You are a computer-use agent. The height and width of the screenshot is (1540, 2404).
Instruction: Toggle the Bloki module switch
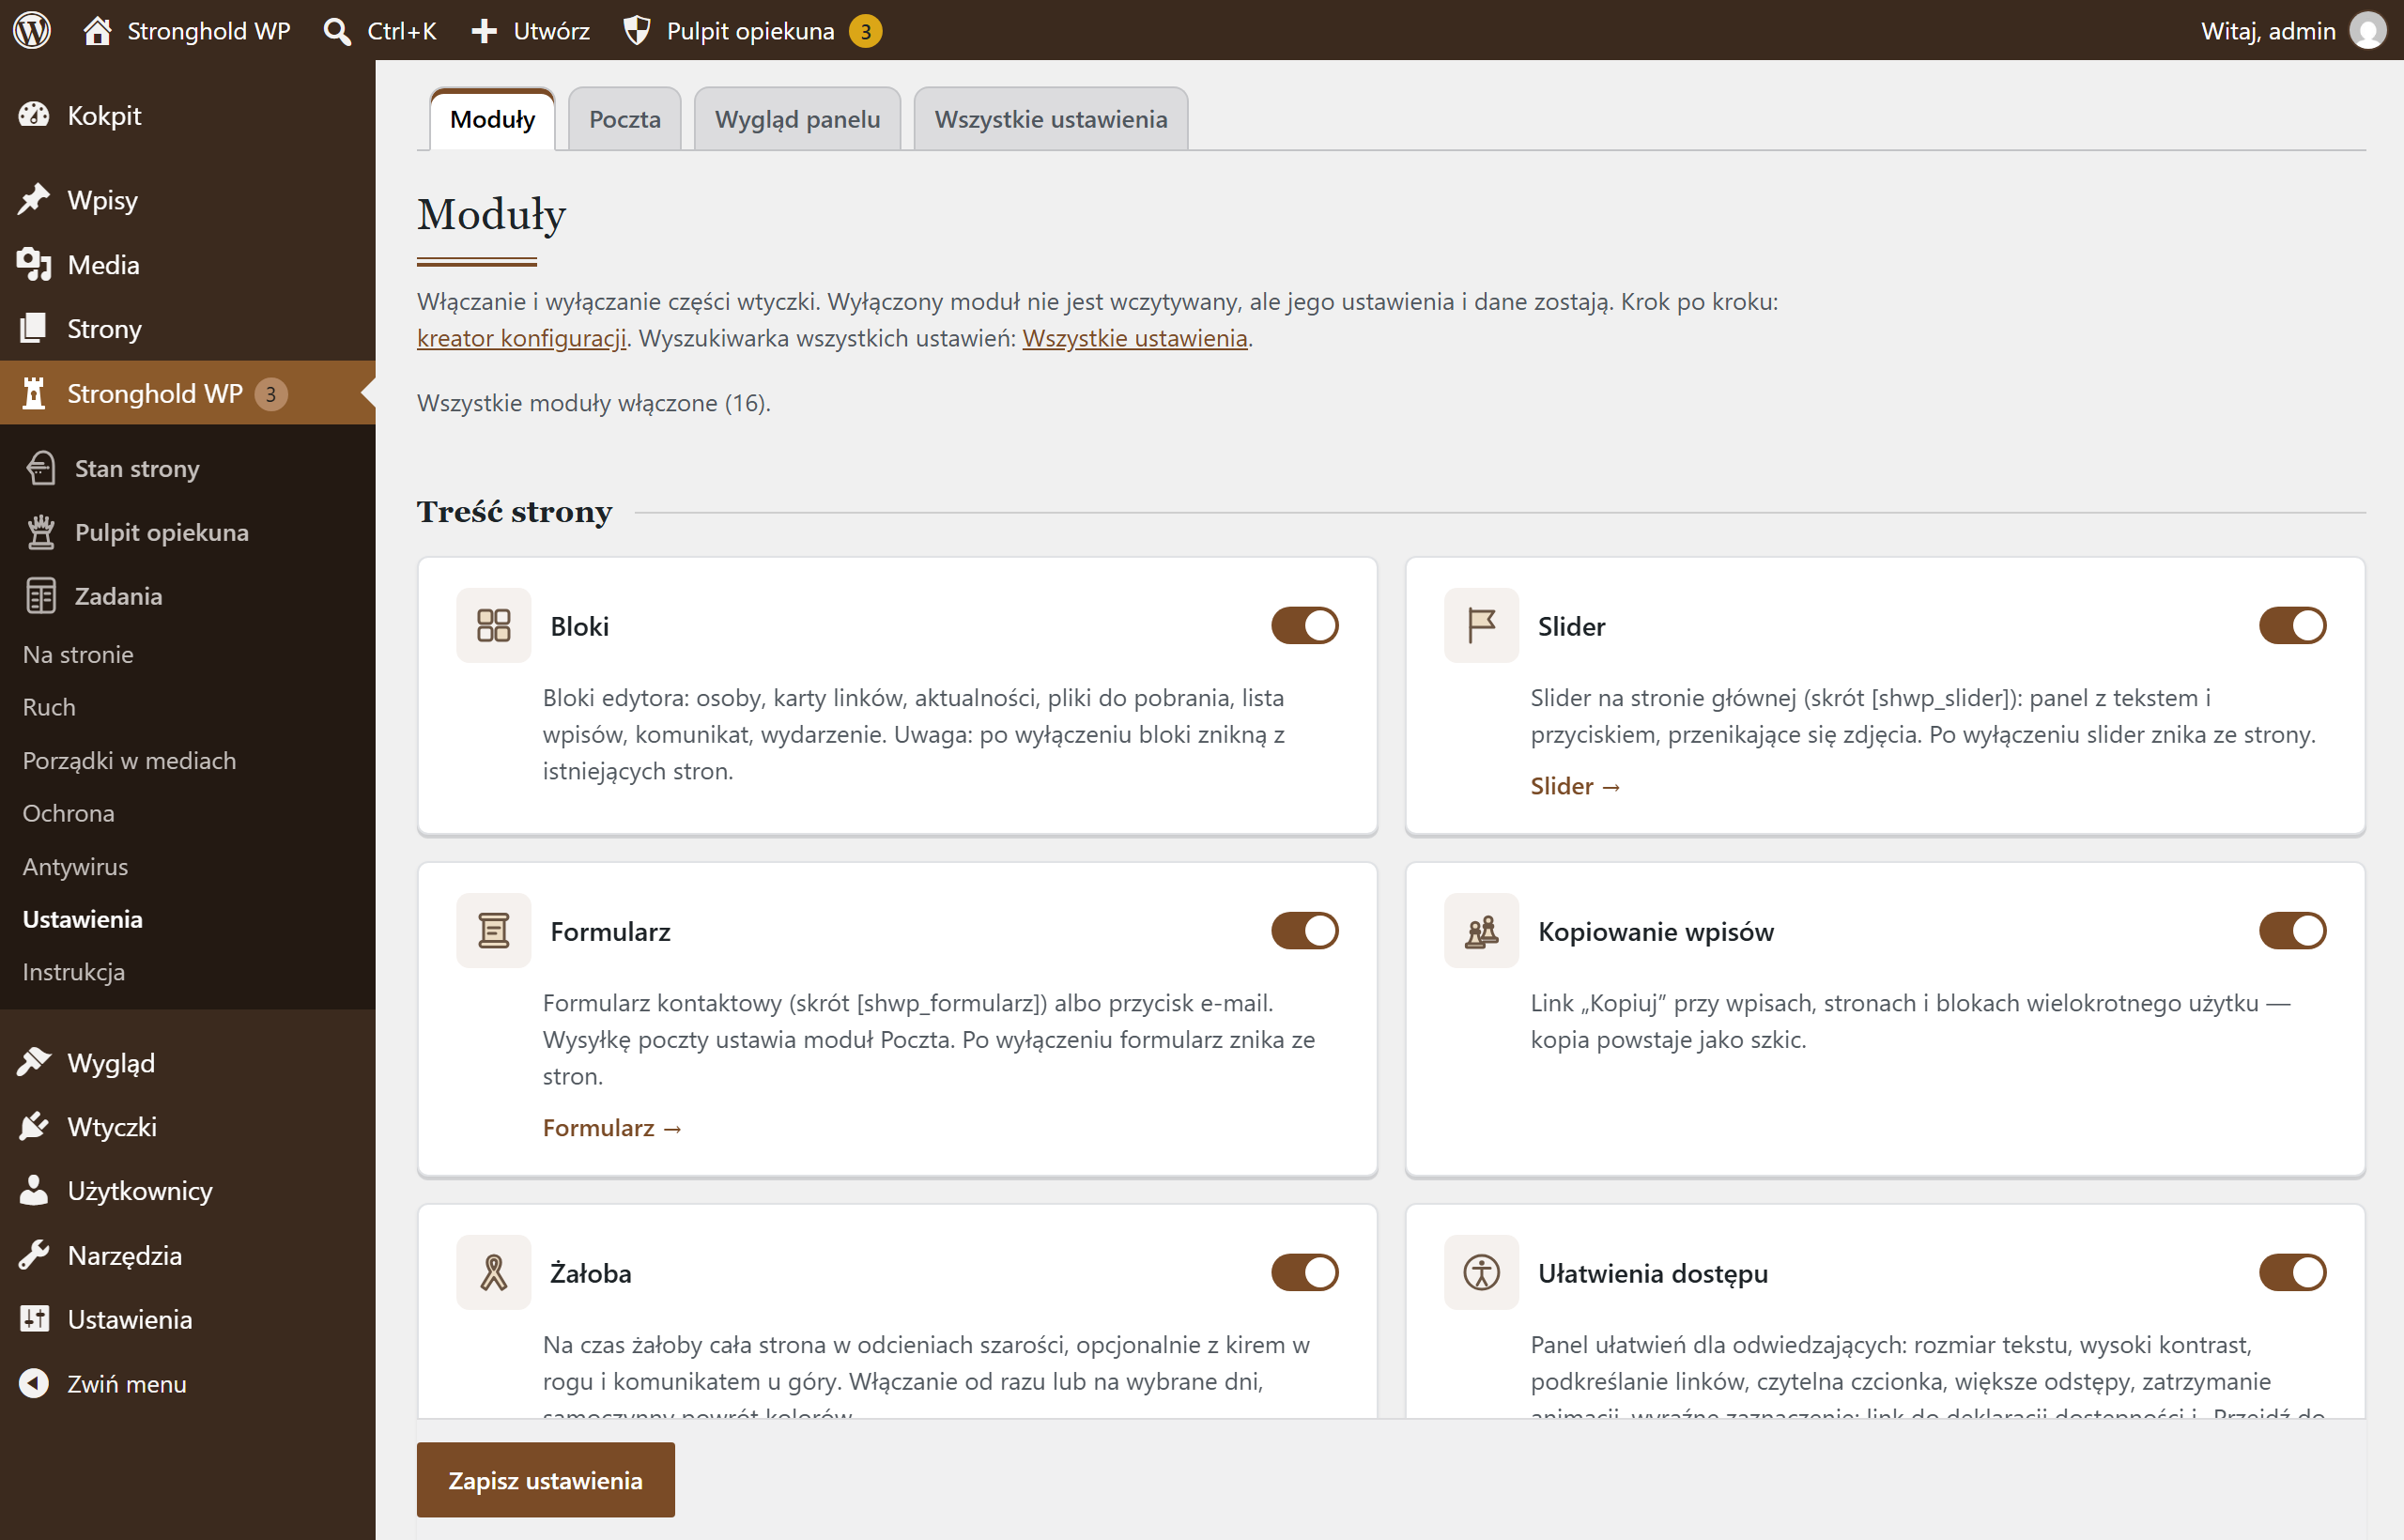[1305, 625]
